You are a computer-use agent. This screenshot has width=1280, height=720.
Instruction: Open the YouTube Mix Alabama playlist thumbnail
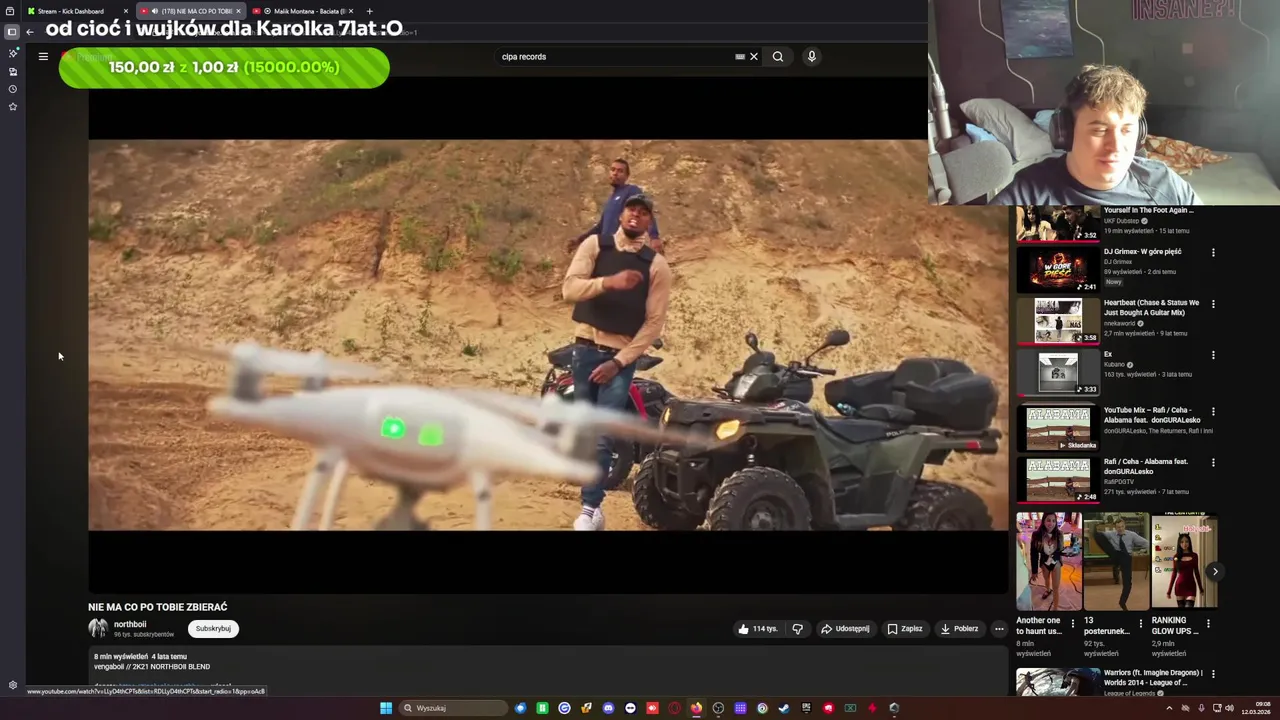coord(1058,428)
